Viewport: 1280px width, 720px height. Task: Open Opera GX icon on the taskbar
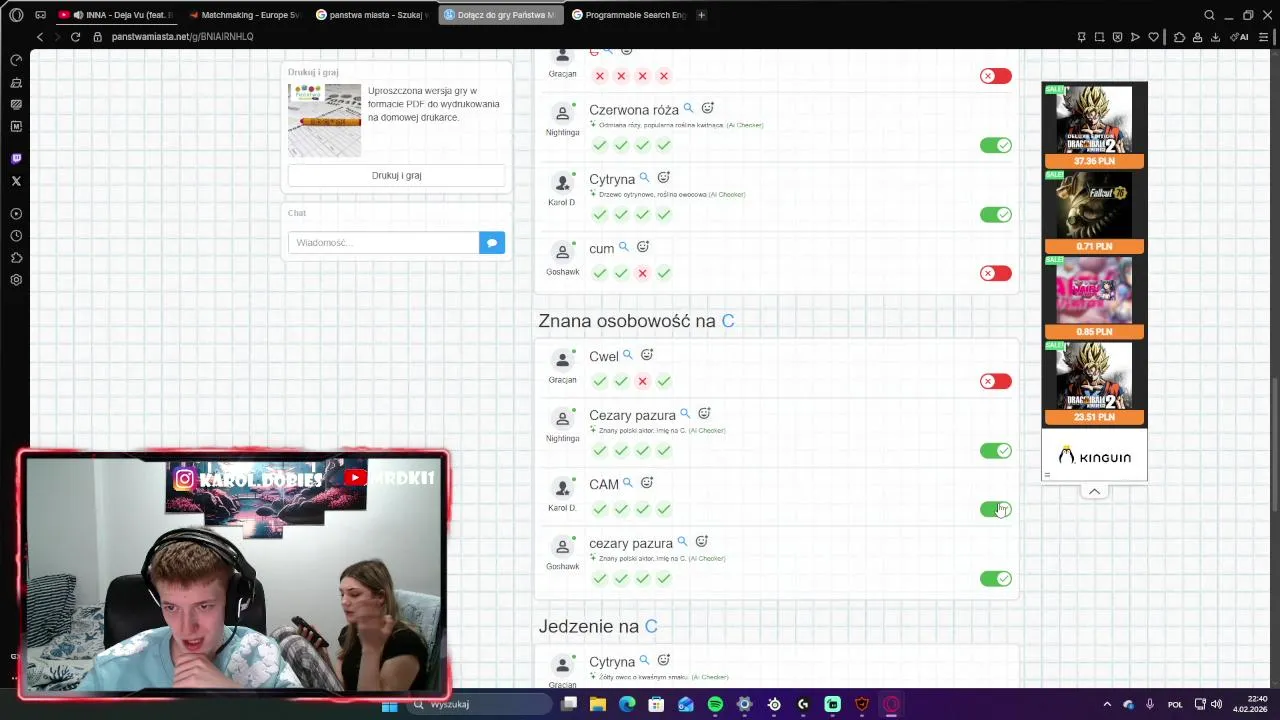point(891,705)
